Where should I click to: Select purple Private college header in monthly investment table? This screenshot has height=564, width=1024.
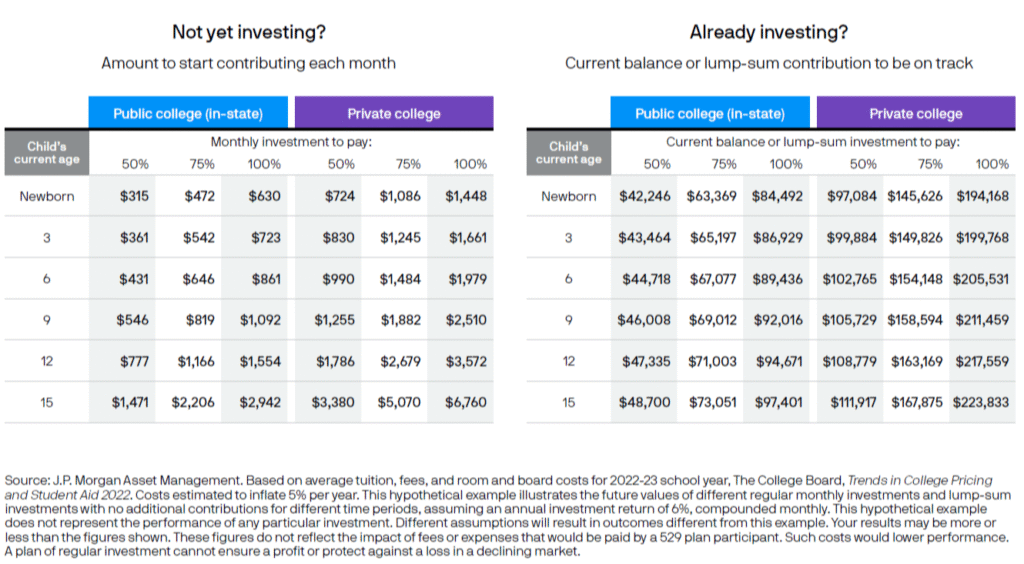pos(394,113)
